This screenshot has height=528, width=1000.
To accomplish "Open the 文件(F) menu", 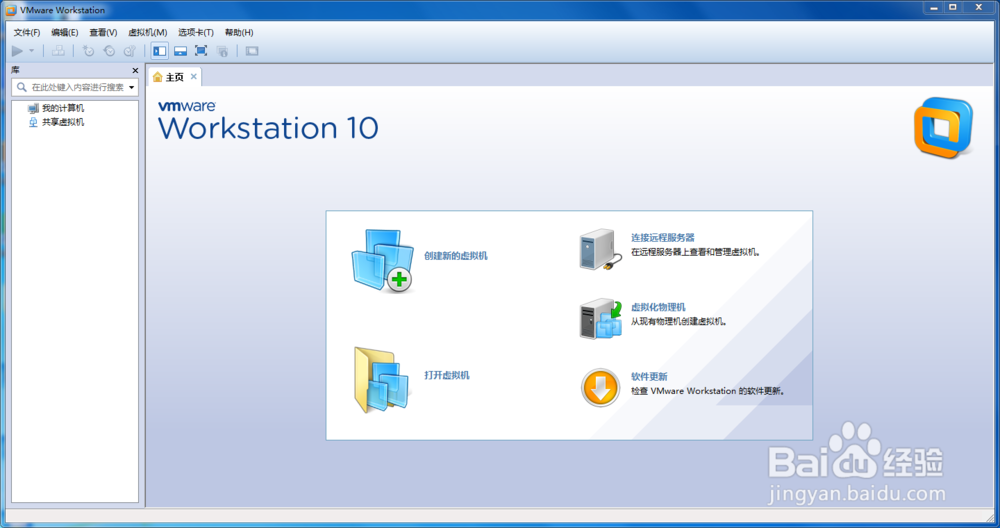I will coord(27,33).
